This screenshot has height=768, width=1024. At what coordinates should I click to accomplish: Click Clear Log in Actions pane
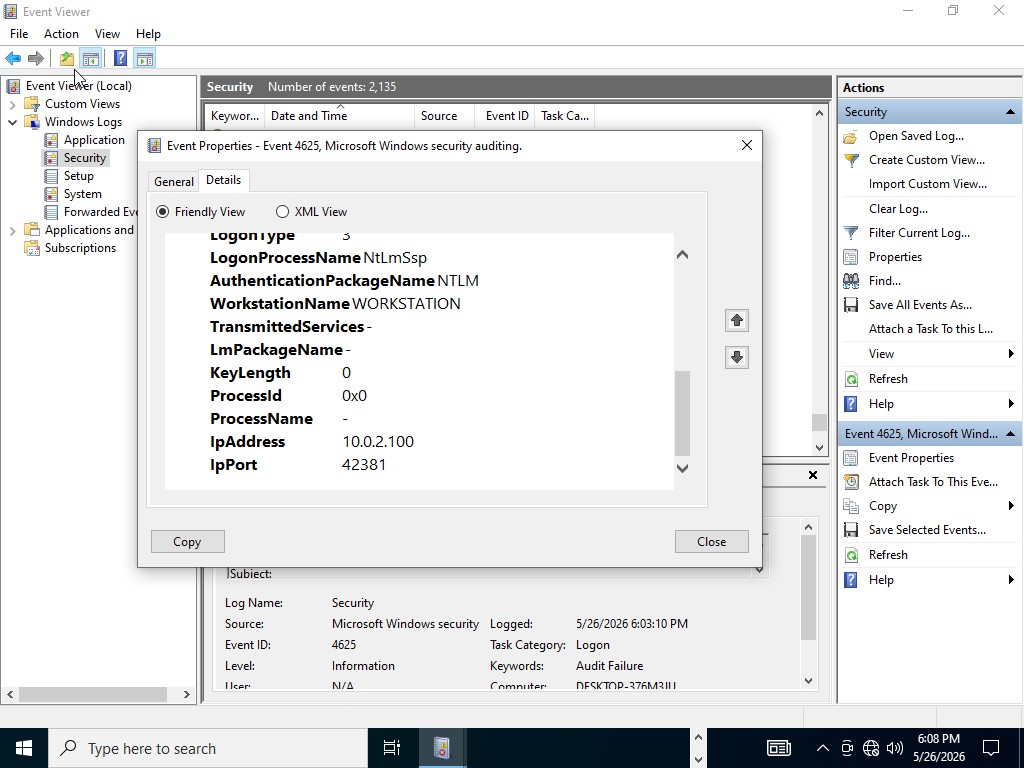(x=898, y=209)
